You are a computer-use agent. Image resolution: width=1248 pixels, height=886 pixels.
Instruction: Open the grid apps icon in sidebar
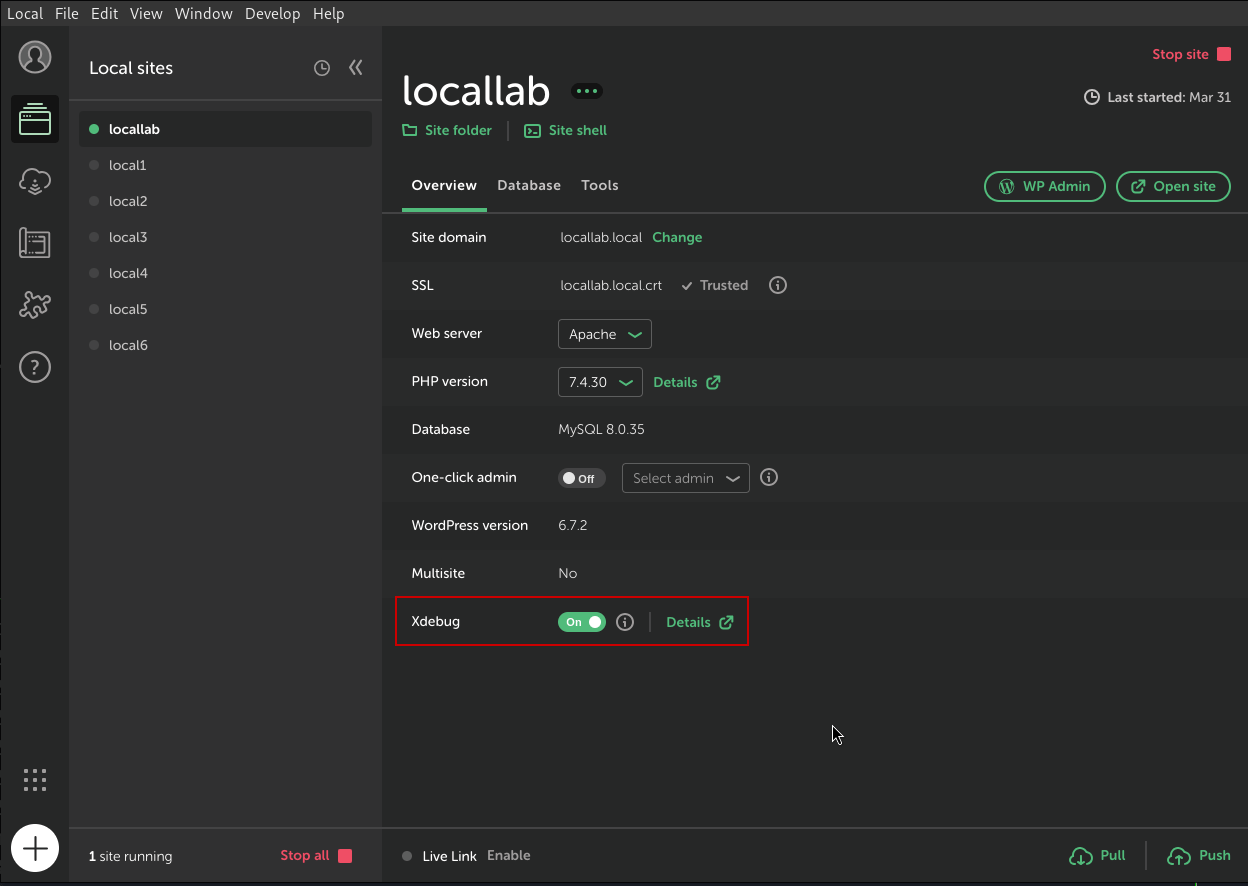35,780
